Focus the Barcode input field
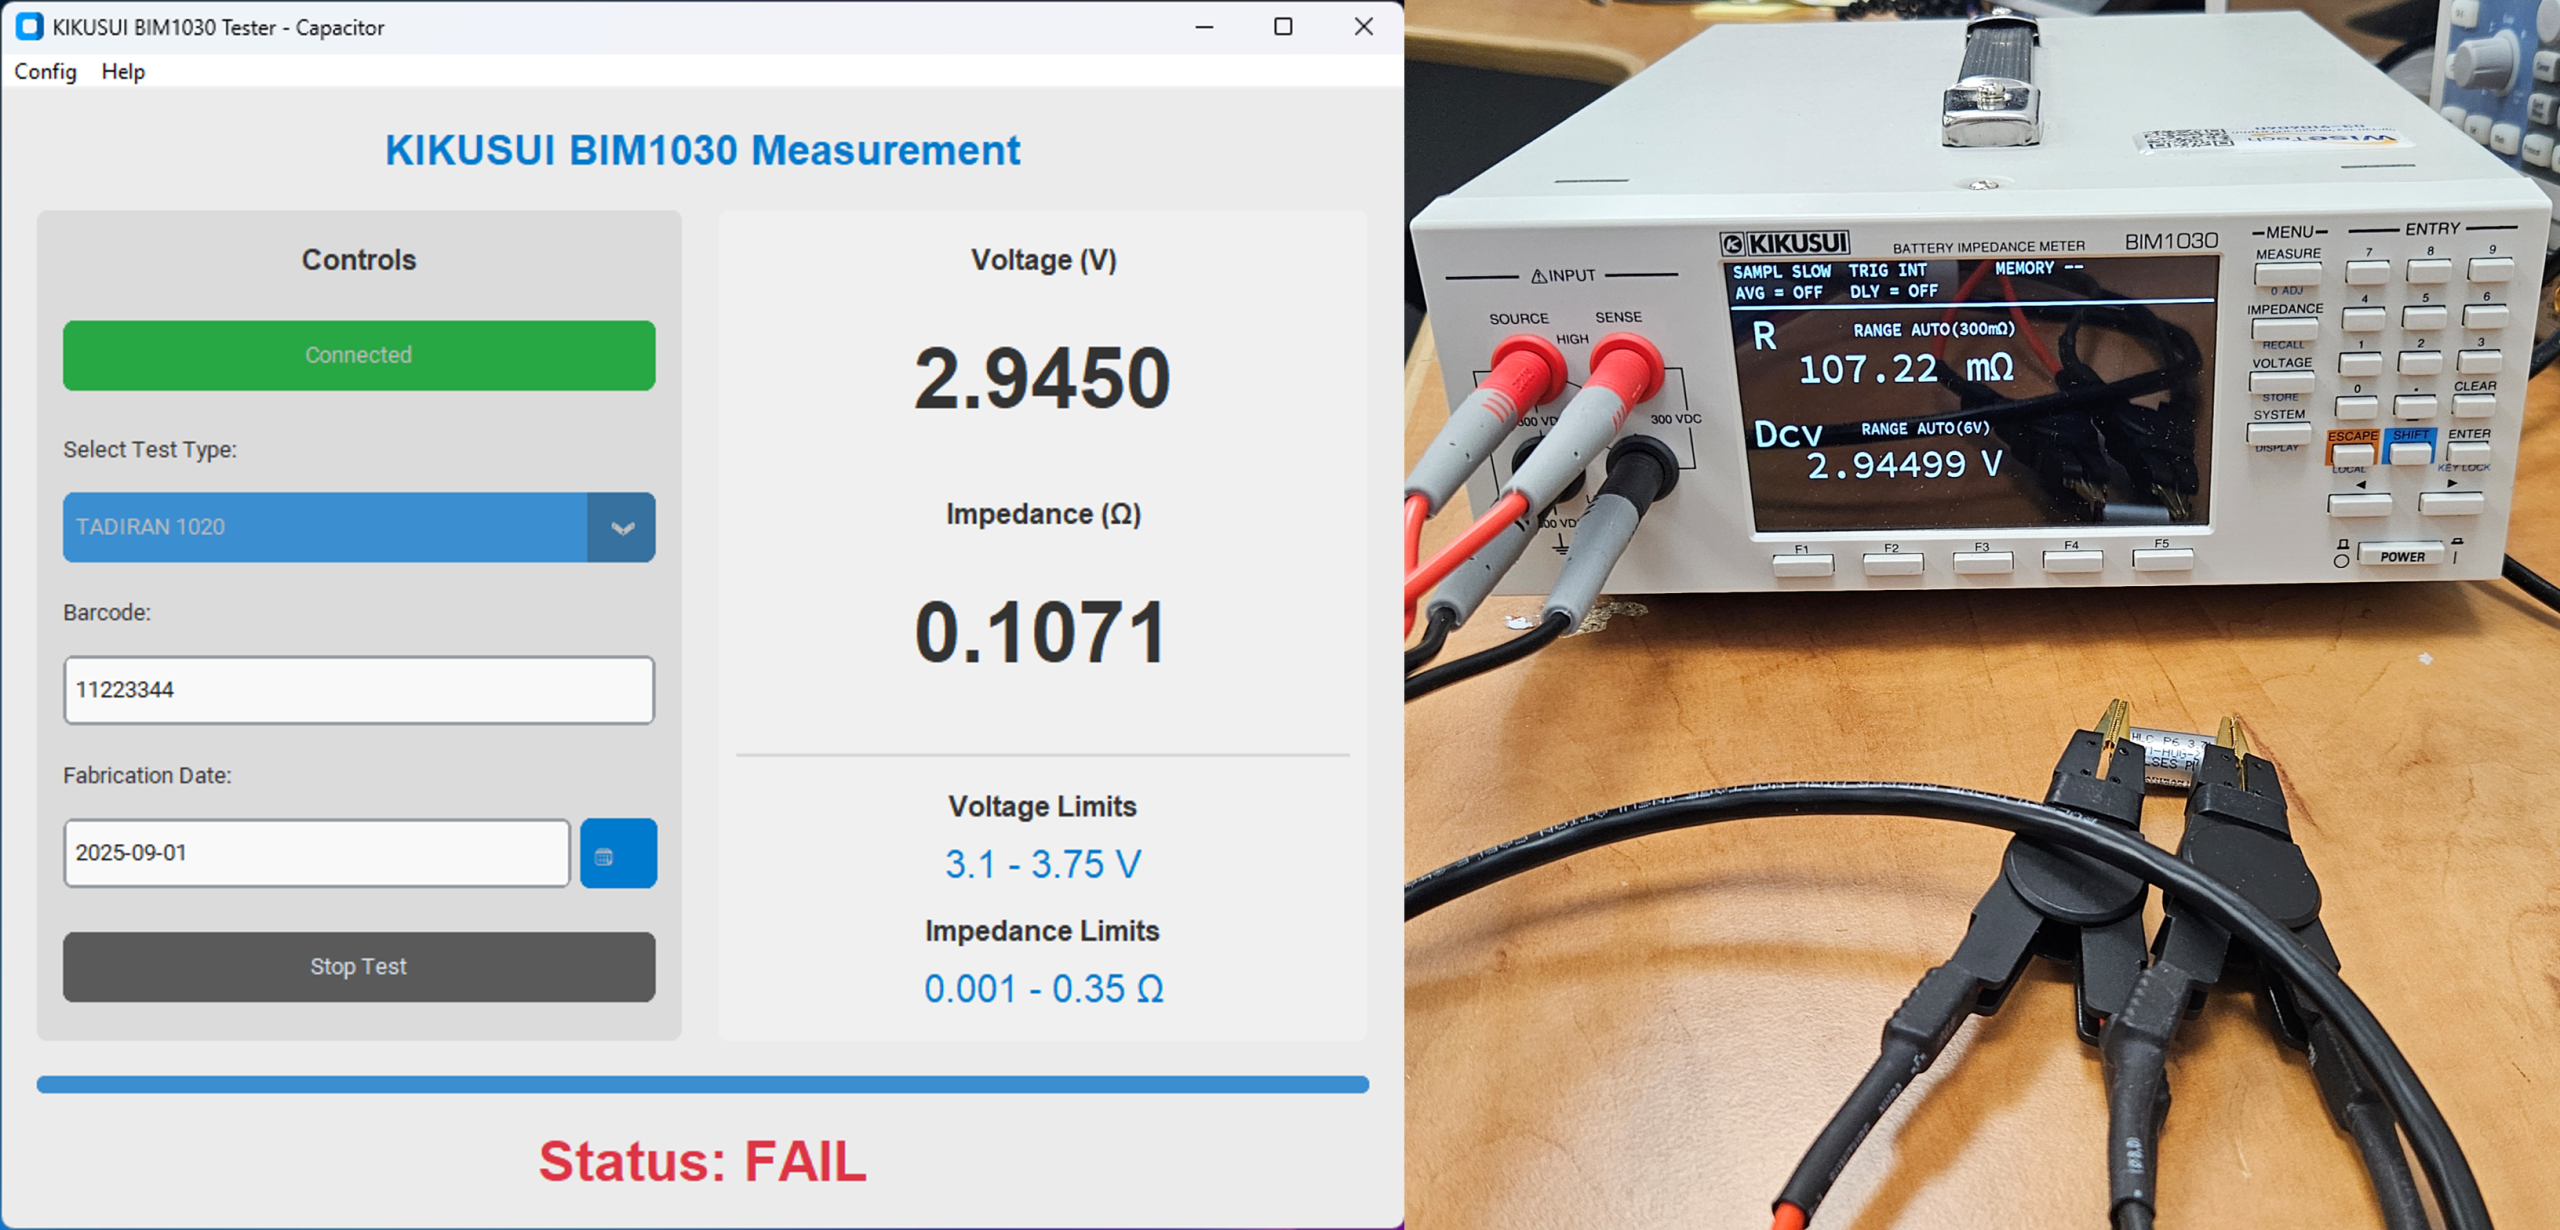The image size is (2560, 1230). 359,690
